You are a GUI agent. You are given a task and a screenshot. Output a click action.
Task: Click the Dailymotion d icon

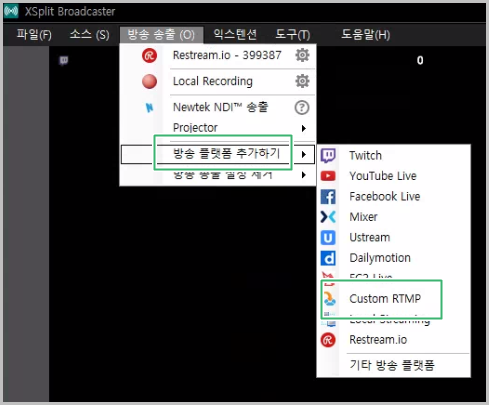pyautogui.click(x=328, y=258)
